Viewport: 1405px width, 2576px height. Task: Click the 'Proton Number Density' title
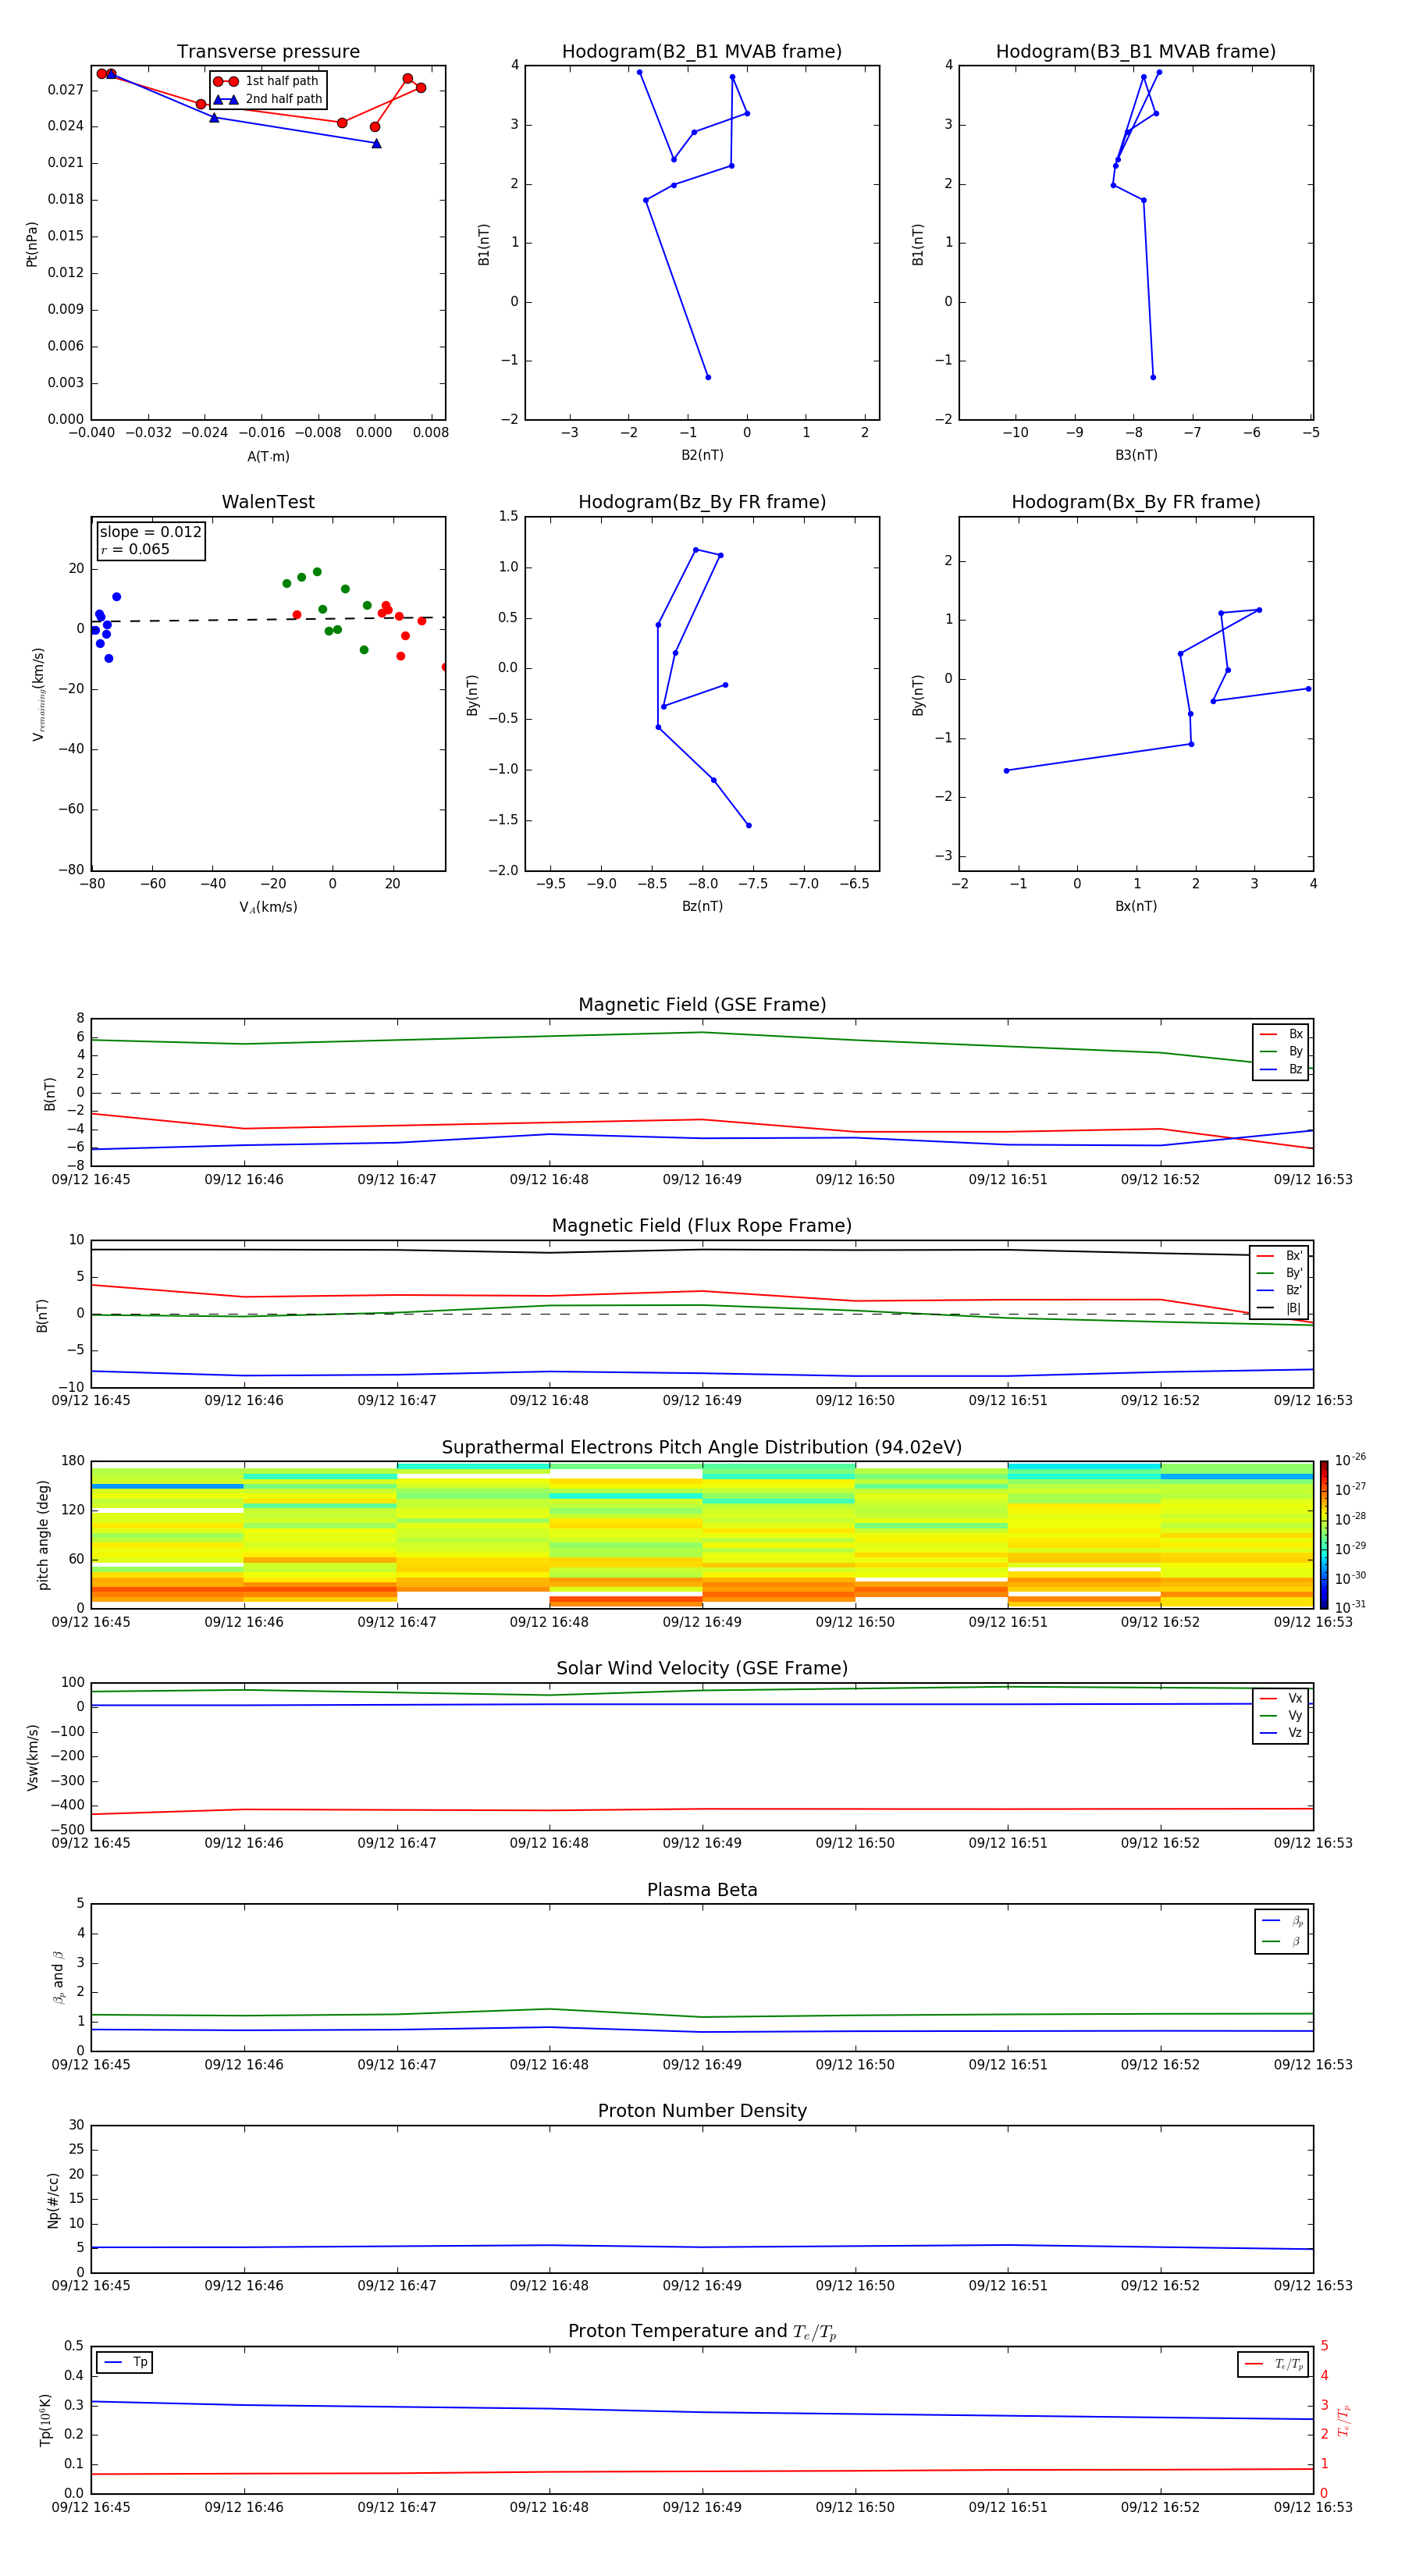pos(702,2110)
